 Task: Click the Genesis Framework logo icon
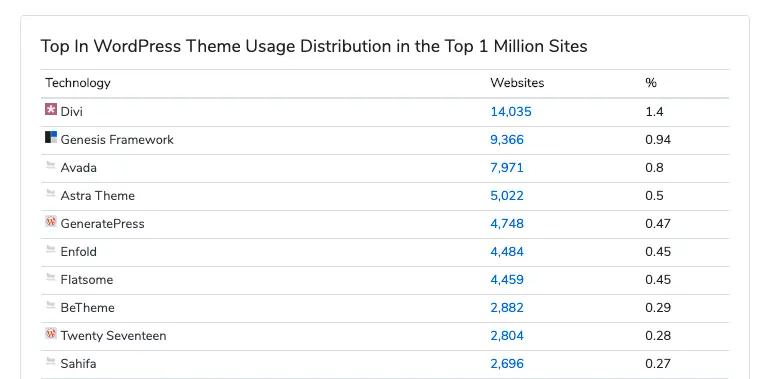tap(51, 137)
